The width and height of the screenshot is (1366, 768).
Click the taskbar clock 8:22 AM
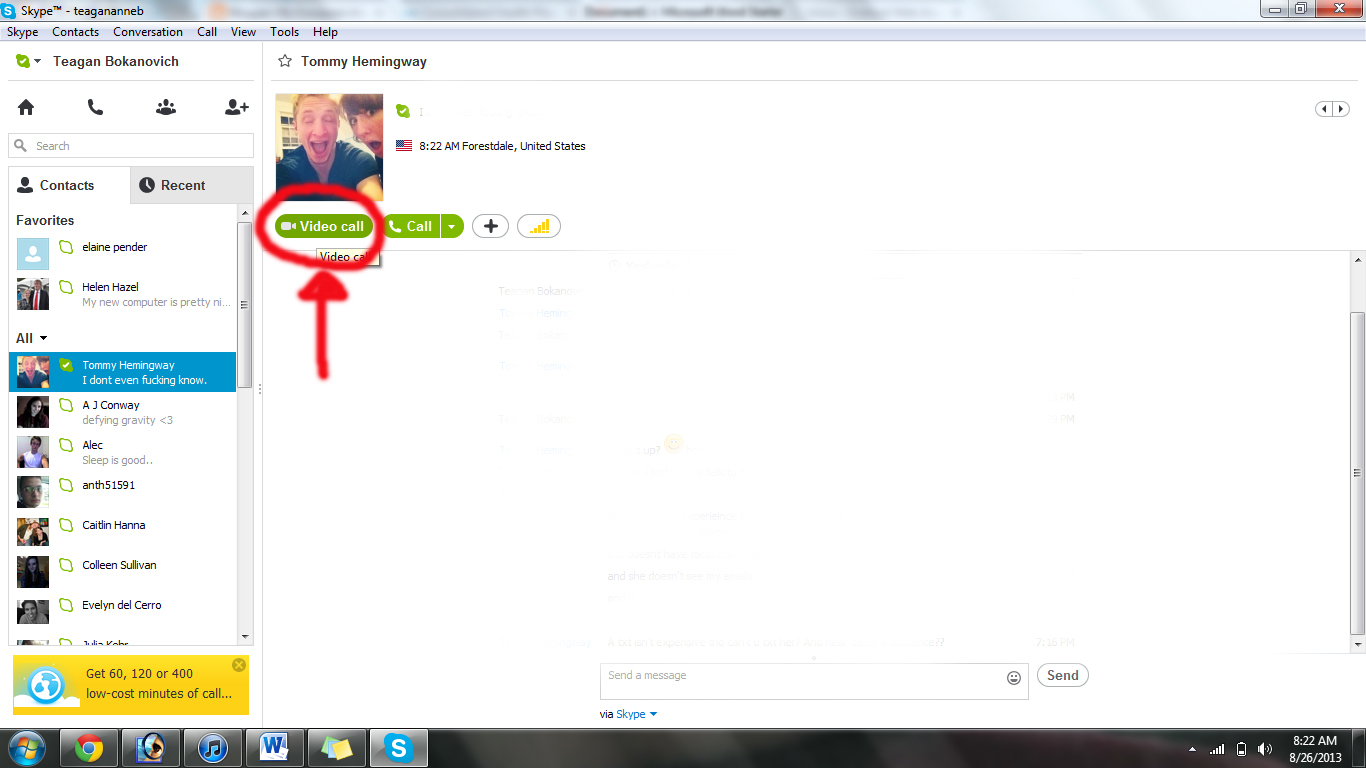coord(1315,741)
